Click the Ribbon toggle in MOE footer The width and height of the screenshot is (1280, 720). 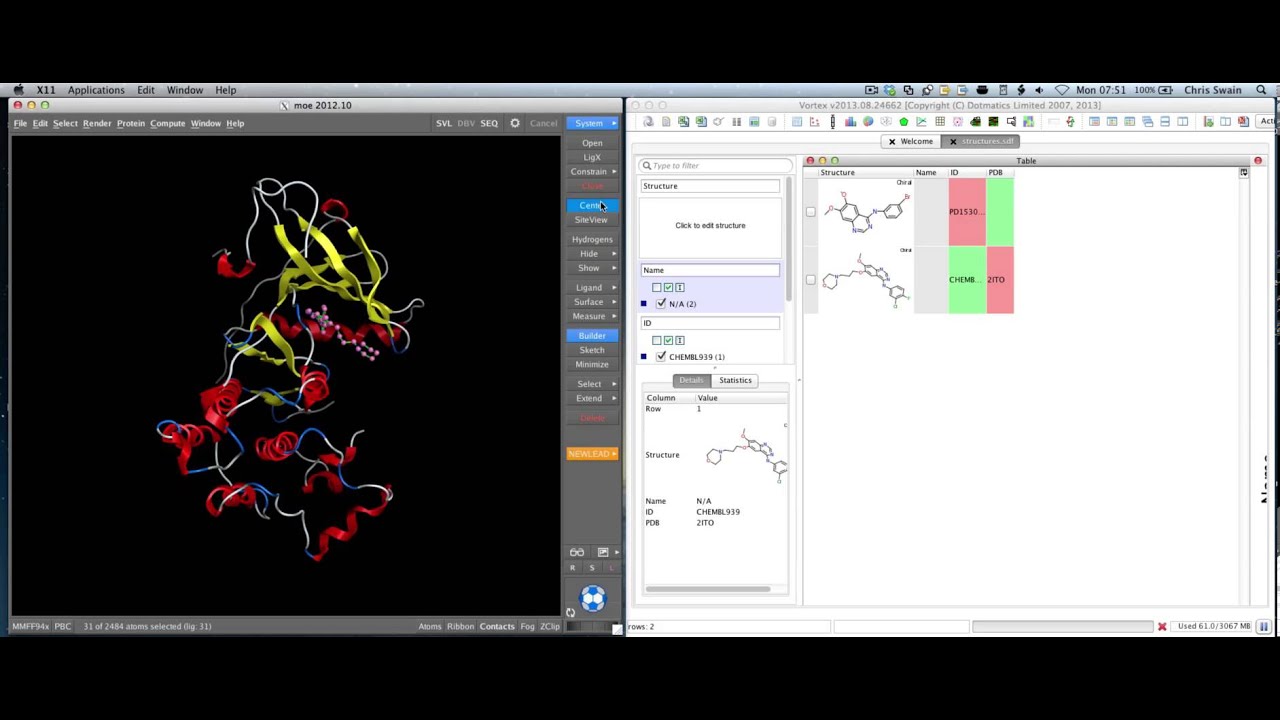460,626
